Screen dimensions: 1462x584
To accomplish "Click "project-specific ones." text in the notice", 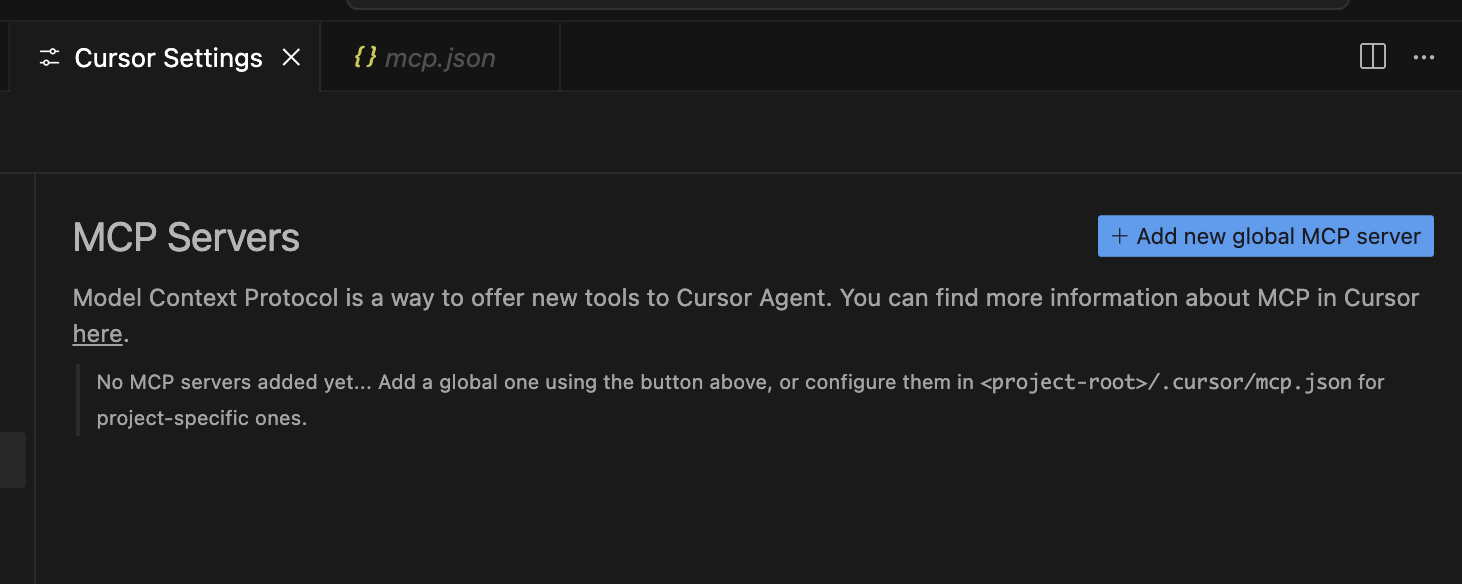I will [x=201, y=418].
